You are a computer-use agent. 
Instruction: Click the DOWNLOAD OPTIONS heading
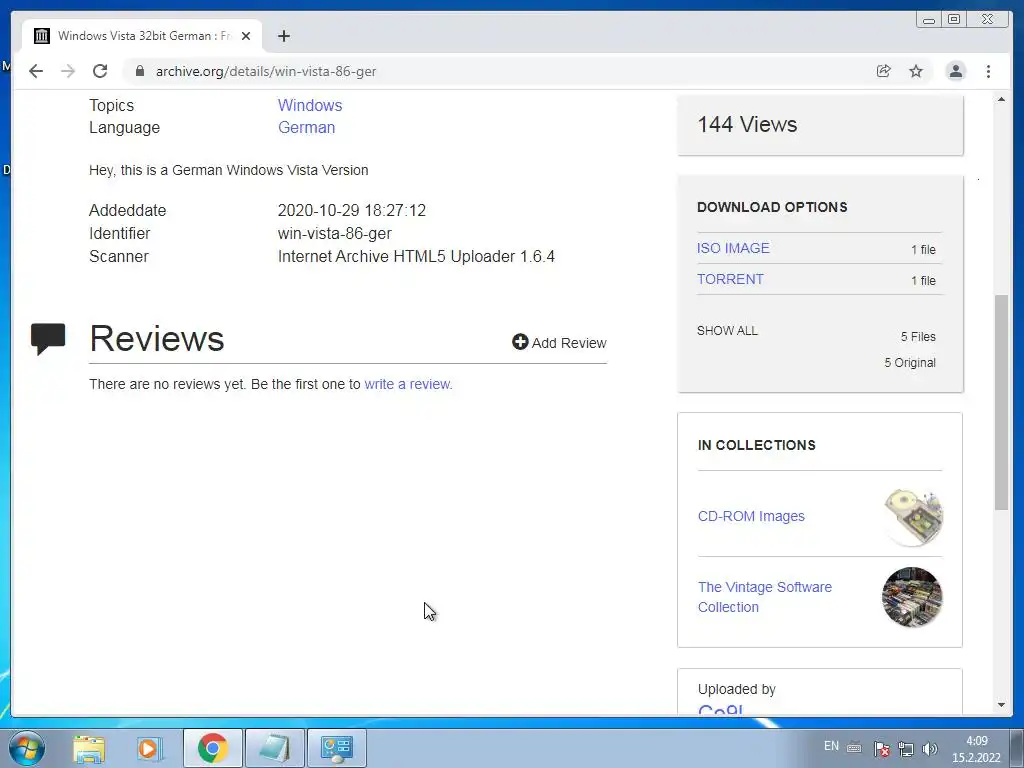tap(772, 207)
